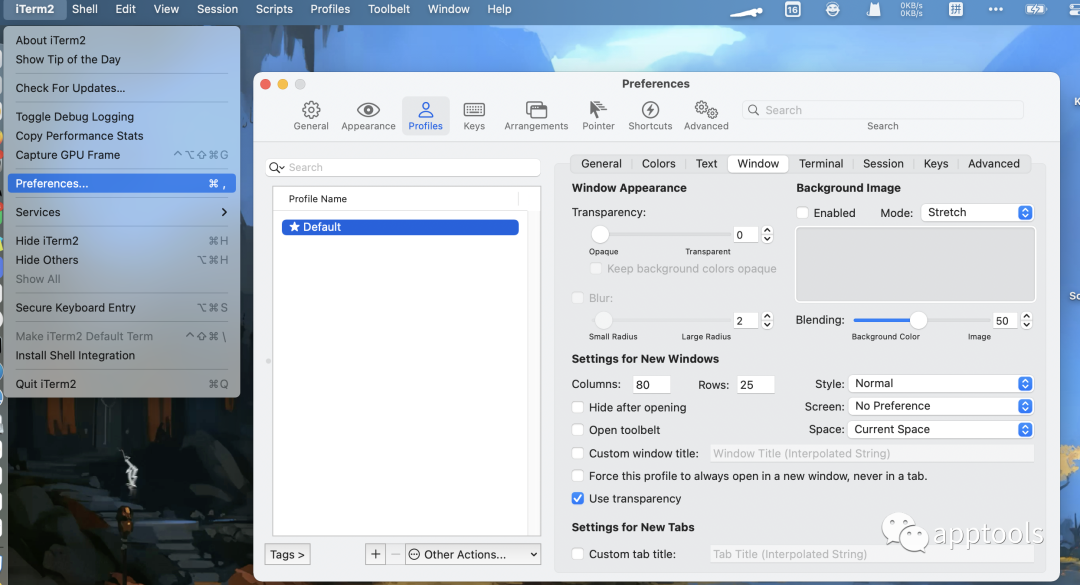Select the Appearance eye icon
The image size is (1080, 585).
click(368, 111)
